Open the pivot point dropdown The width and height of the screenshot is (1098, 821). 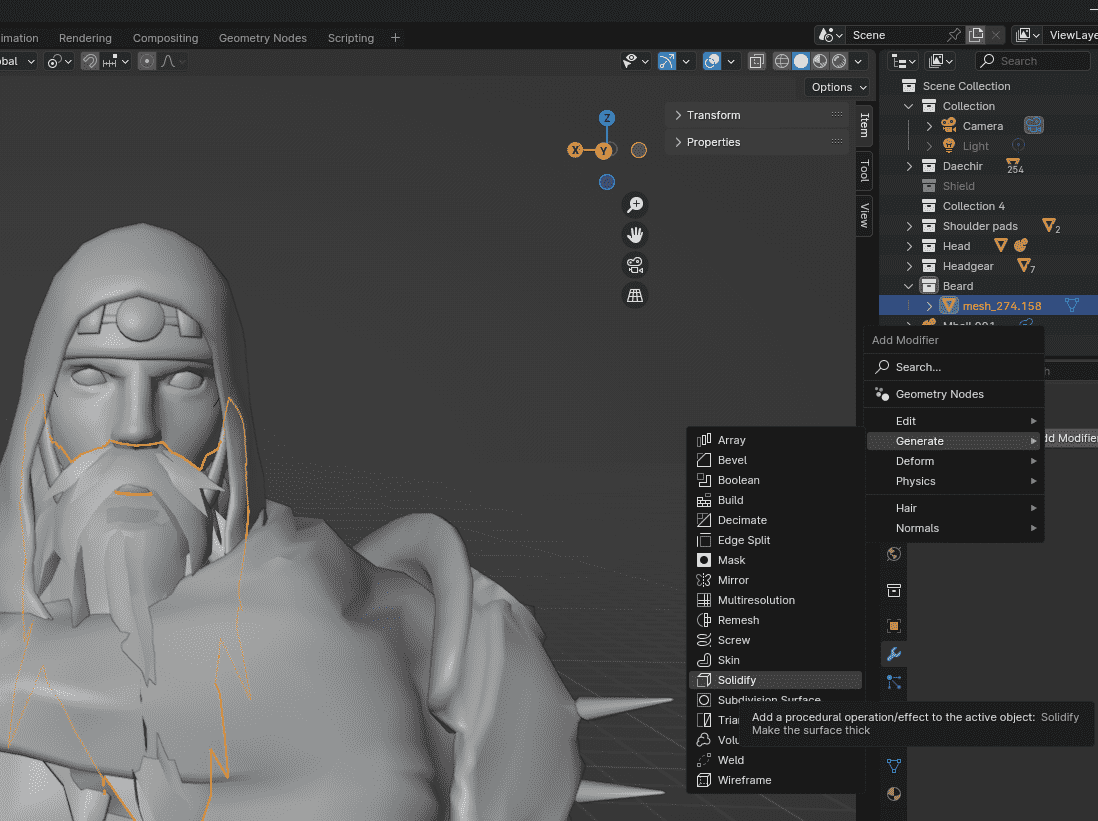(59, 62)
